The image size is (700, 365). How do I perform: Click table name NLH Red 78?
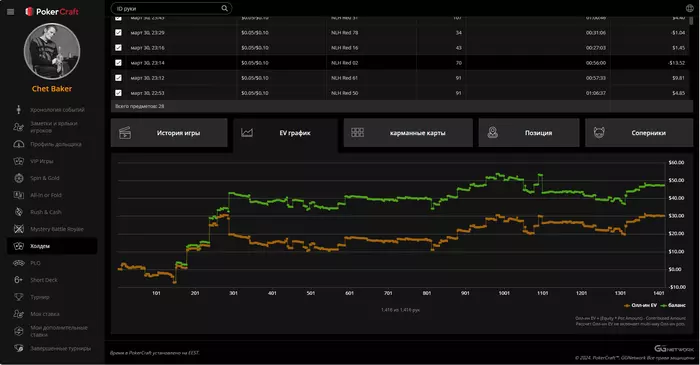(x=344, y=33)
